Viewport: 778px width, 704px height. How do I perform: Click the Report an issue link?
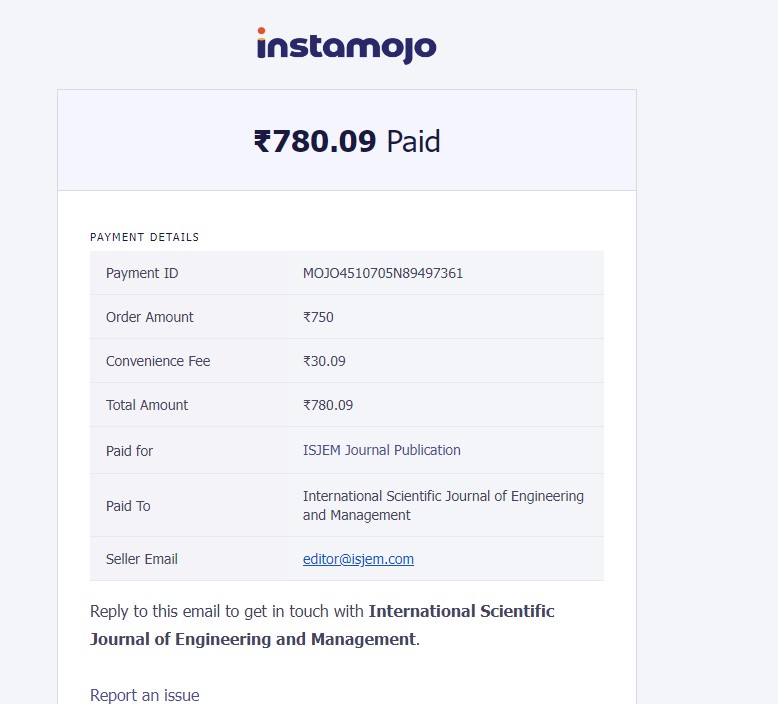coord(144,695)
